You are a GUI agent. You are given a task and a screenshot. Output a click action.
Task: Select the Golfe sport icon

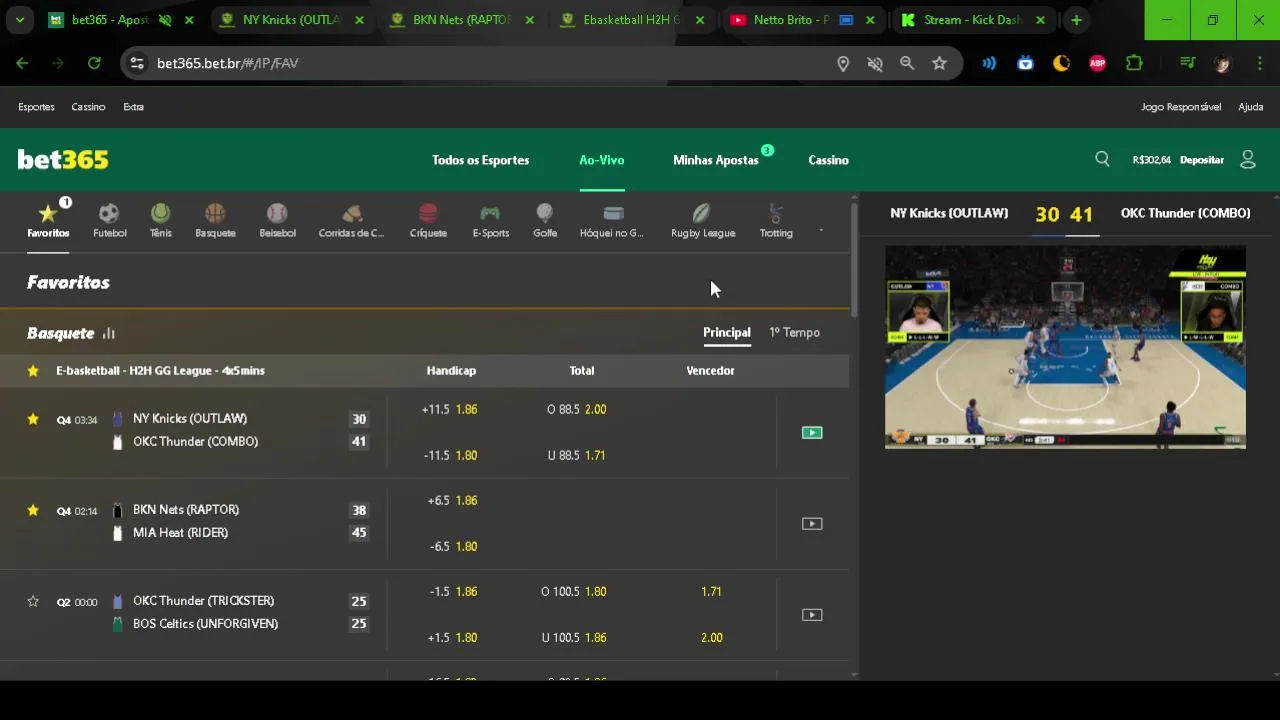[x=545, y=220]
